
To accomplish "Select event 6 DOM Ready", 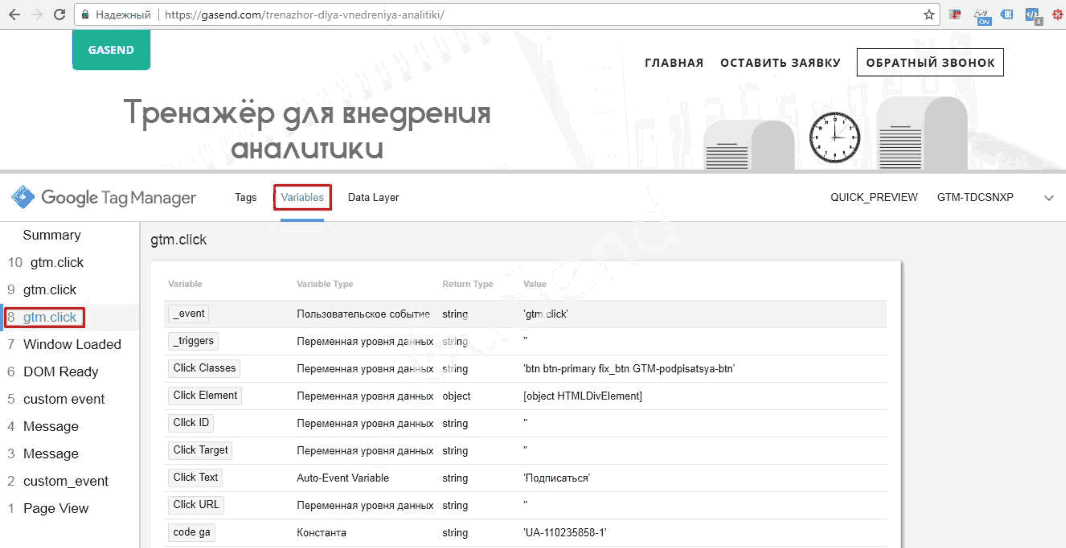I will click(x=52, y=372).
